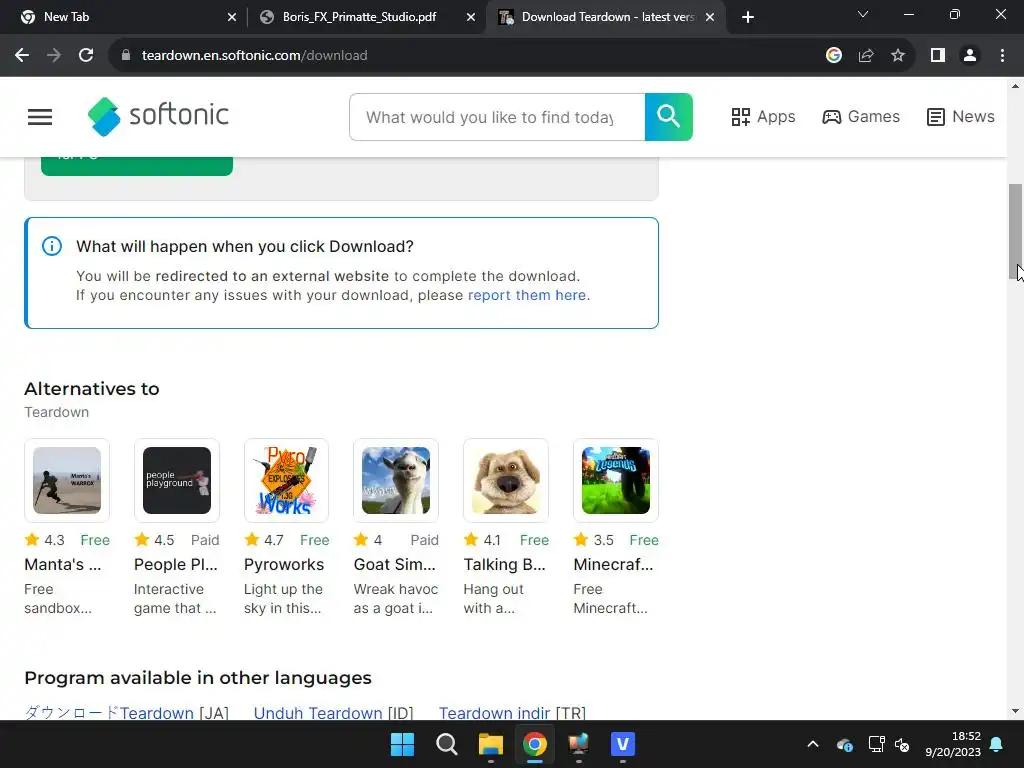Click the scrollbar down arrow
This screenshot has width=1024, height=768.
[1015, 711]
